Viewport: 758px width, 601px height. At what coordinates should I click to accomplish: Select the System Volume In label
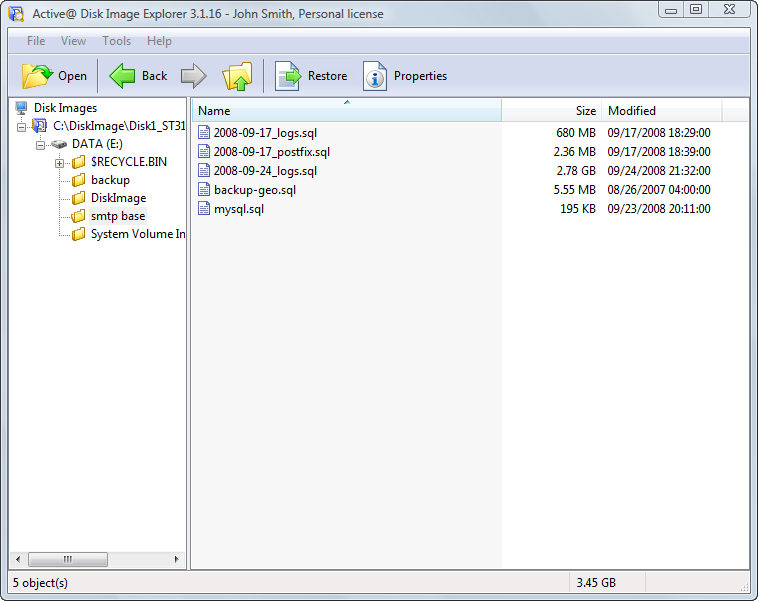point(138,234)
